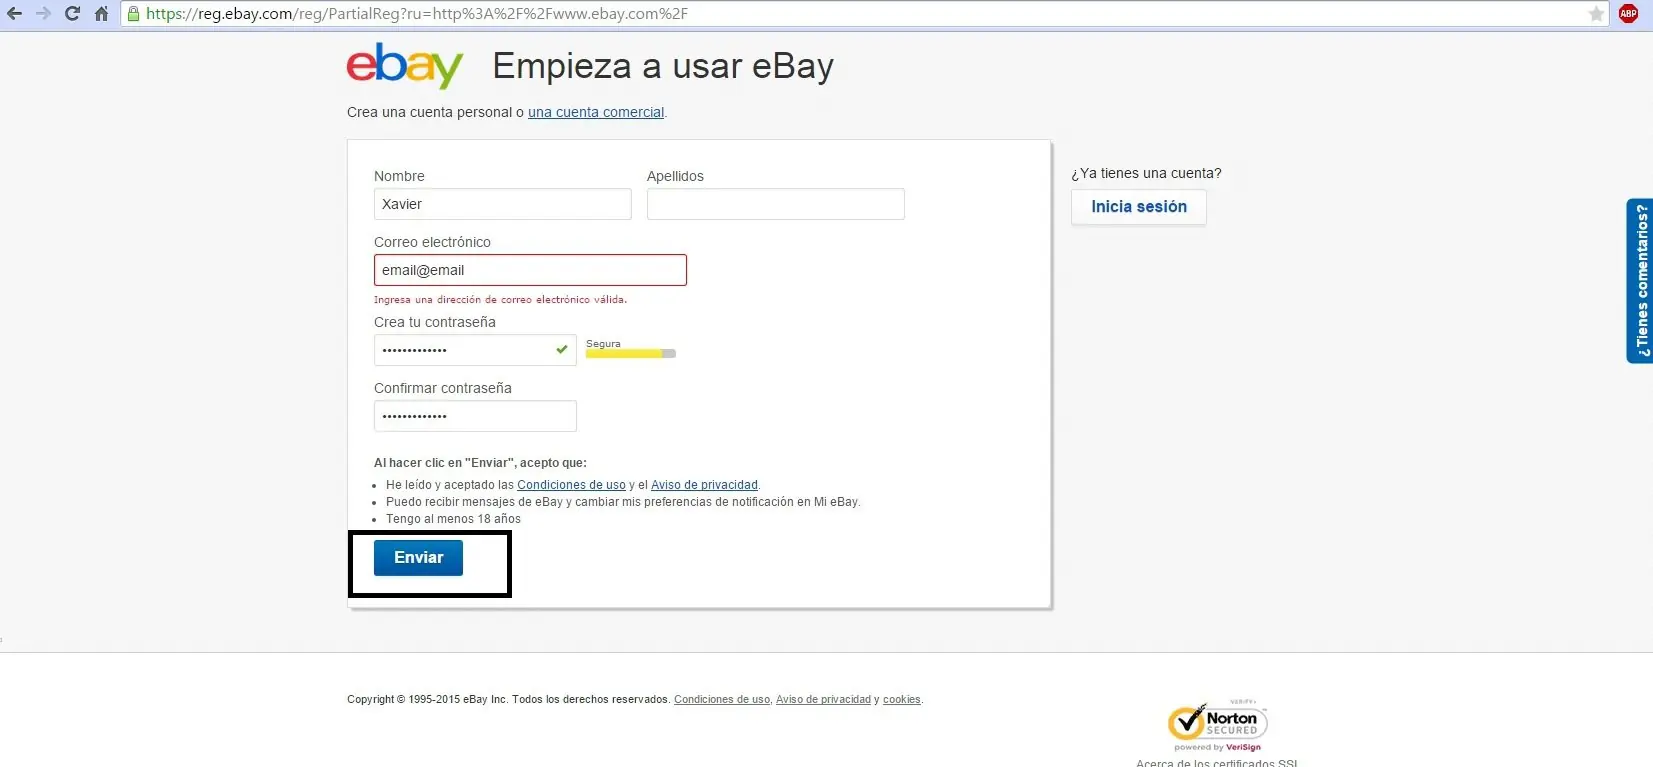This screenshot has height=767, width=1653.
Task: Open Aviso de privacidad link in form
Action: pos(704,485)
